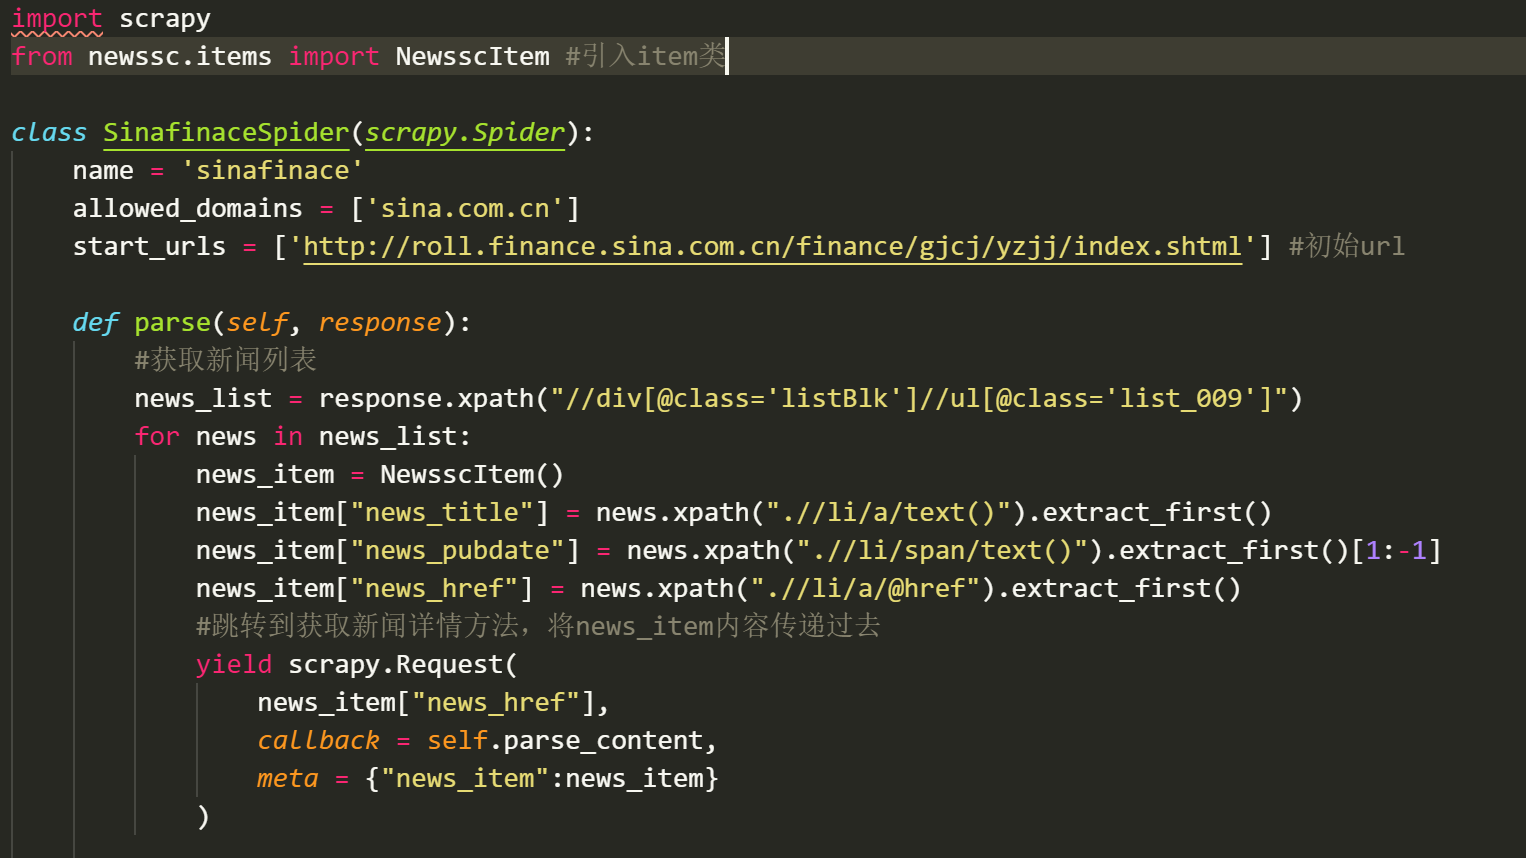Click the scrapy.Spider base class
This screenshot has height=858, width=1526.
pos(465,133)
